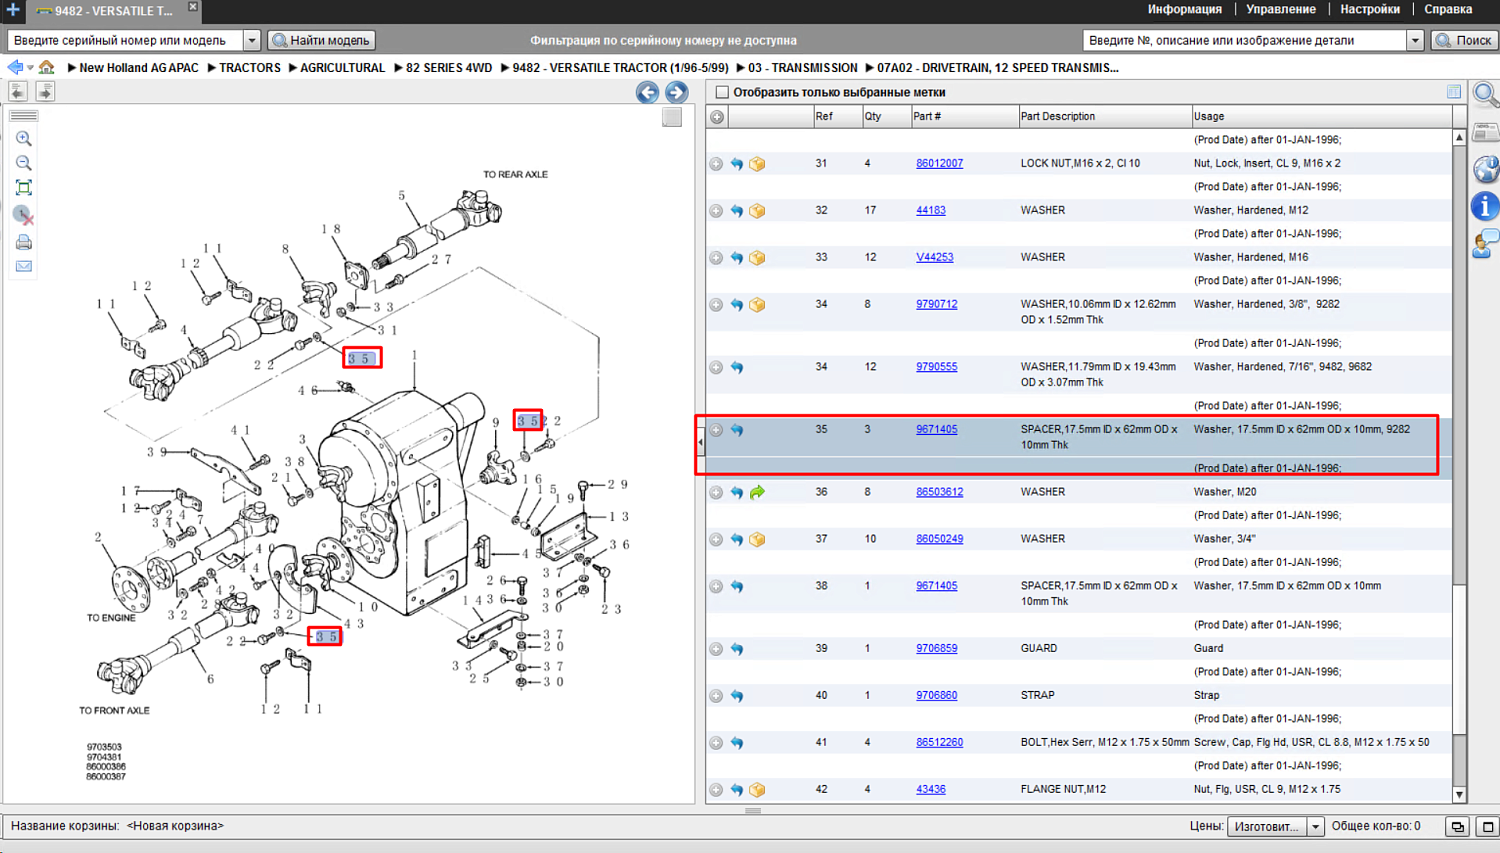
Task: Email the diagram via envelope icon
Action: (24, 267)
